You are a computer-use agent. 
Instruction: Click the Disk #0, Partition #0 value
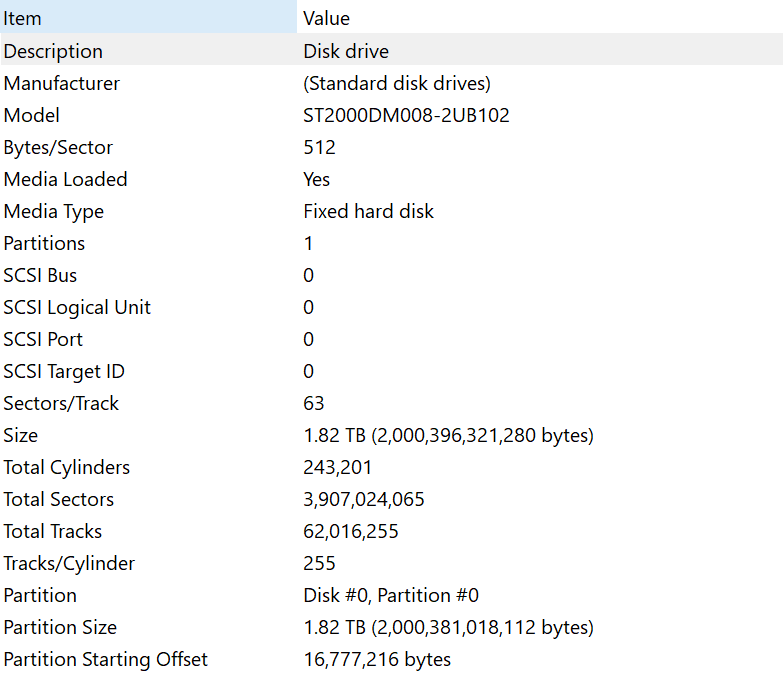(x=391, y=595)
